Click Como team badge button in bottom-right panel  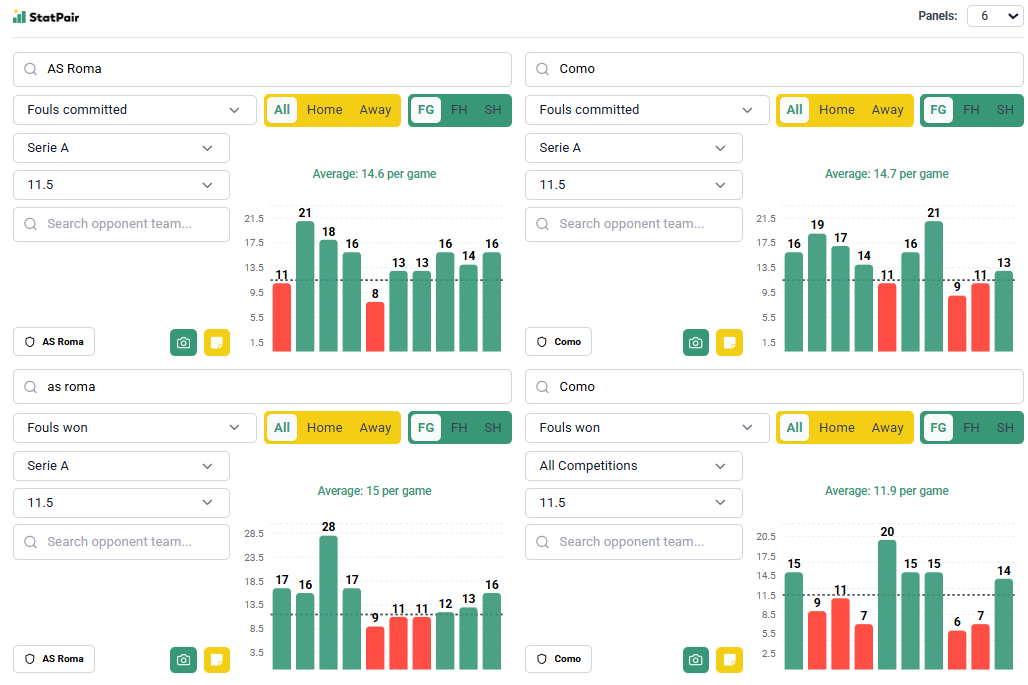coord(558,660)
